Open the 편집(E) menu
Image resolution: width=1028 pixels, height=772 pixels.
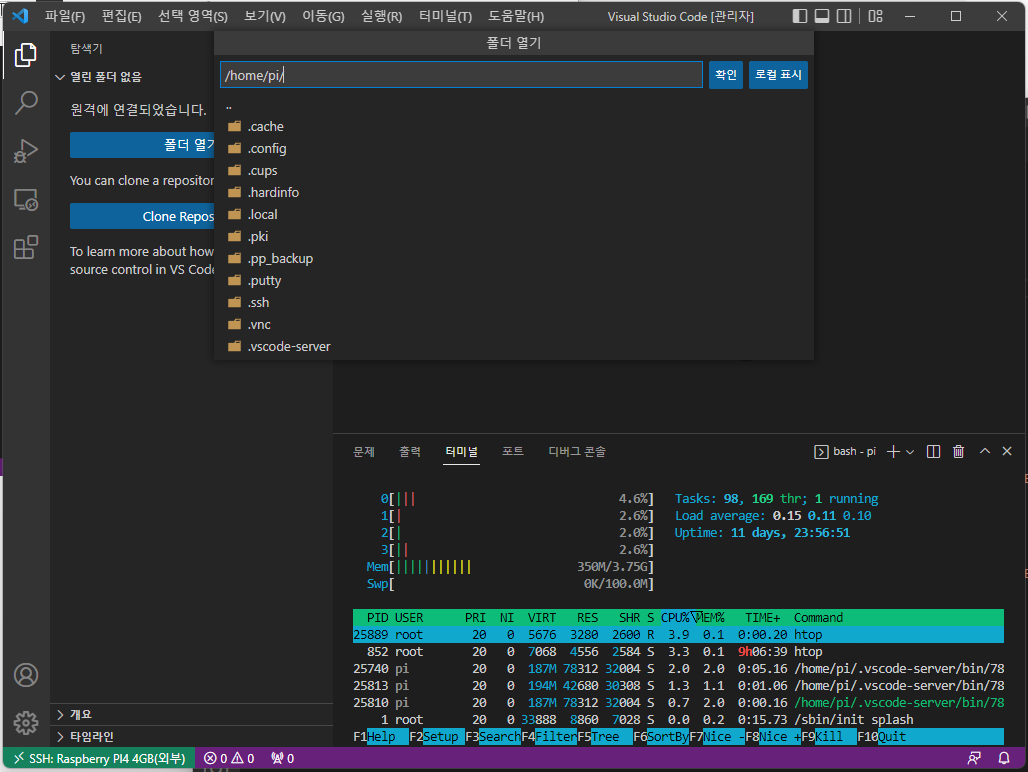(x=121, y=16)
